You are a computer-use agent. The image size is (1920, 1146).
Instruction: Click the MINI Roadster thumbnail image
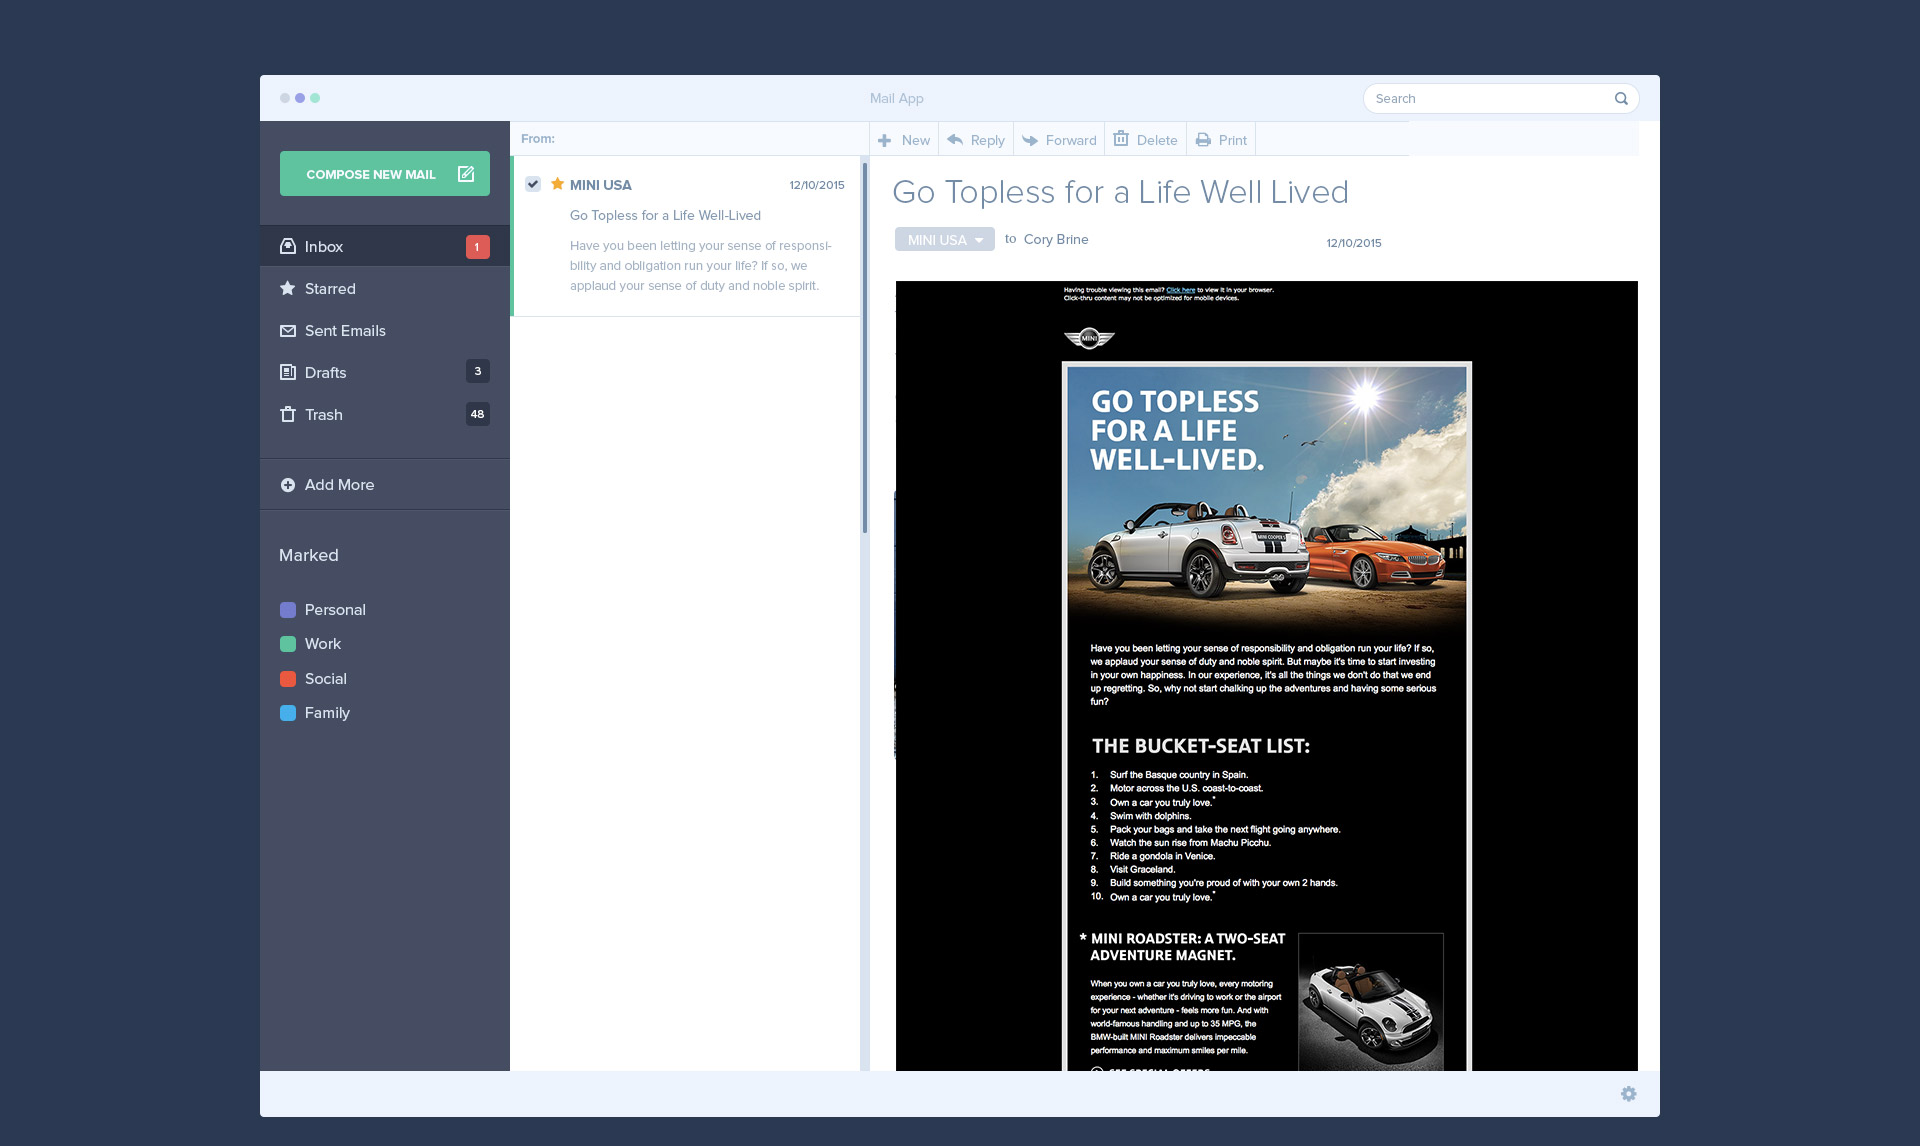click(x=1371, y=1001)
